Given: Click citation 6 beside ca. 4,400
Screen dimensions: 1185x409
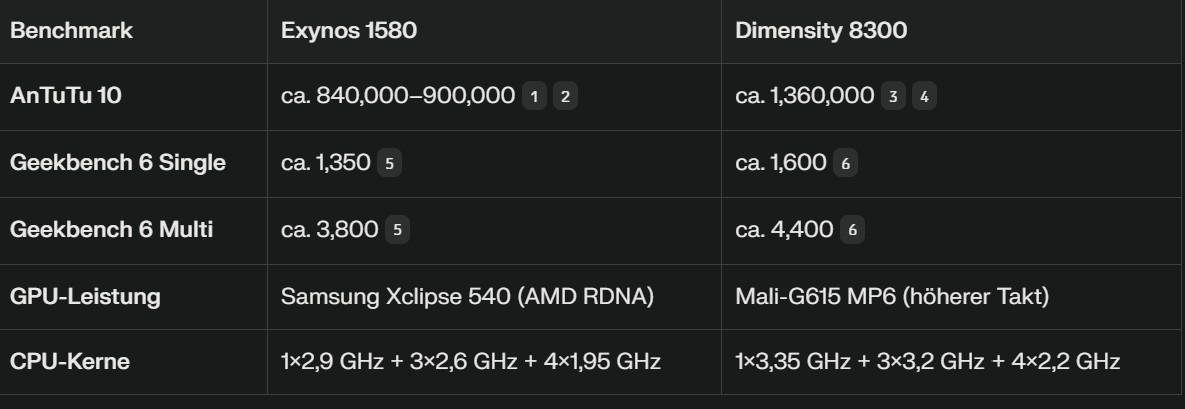Looking at the screenshot, I should coord(852,230).
